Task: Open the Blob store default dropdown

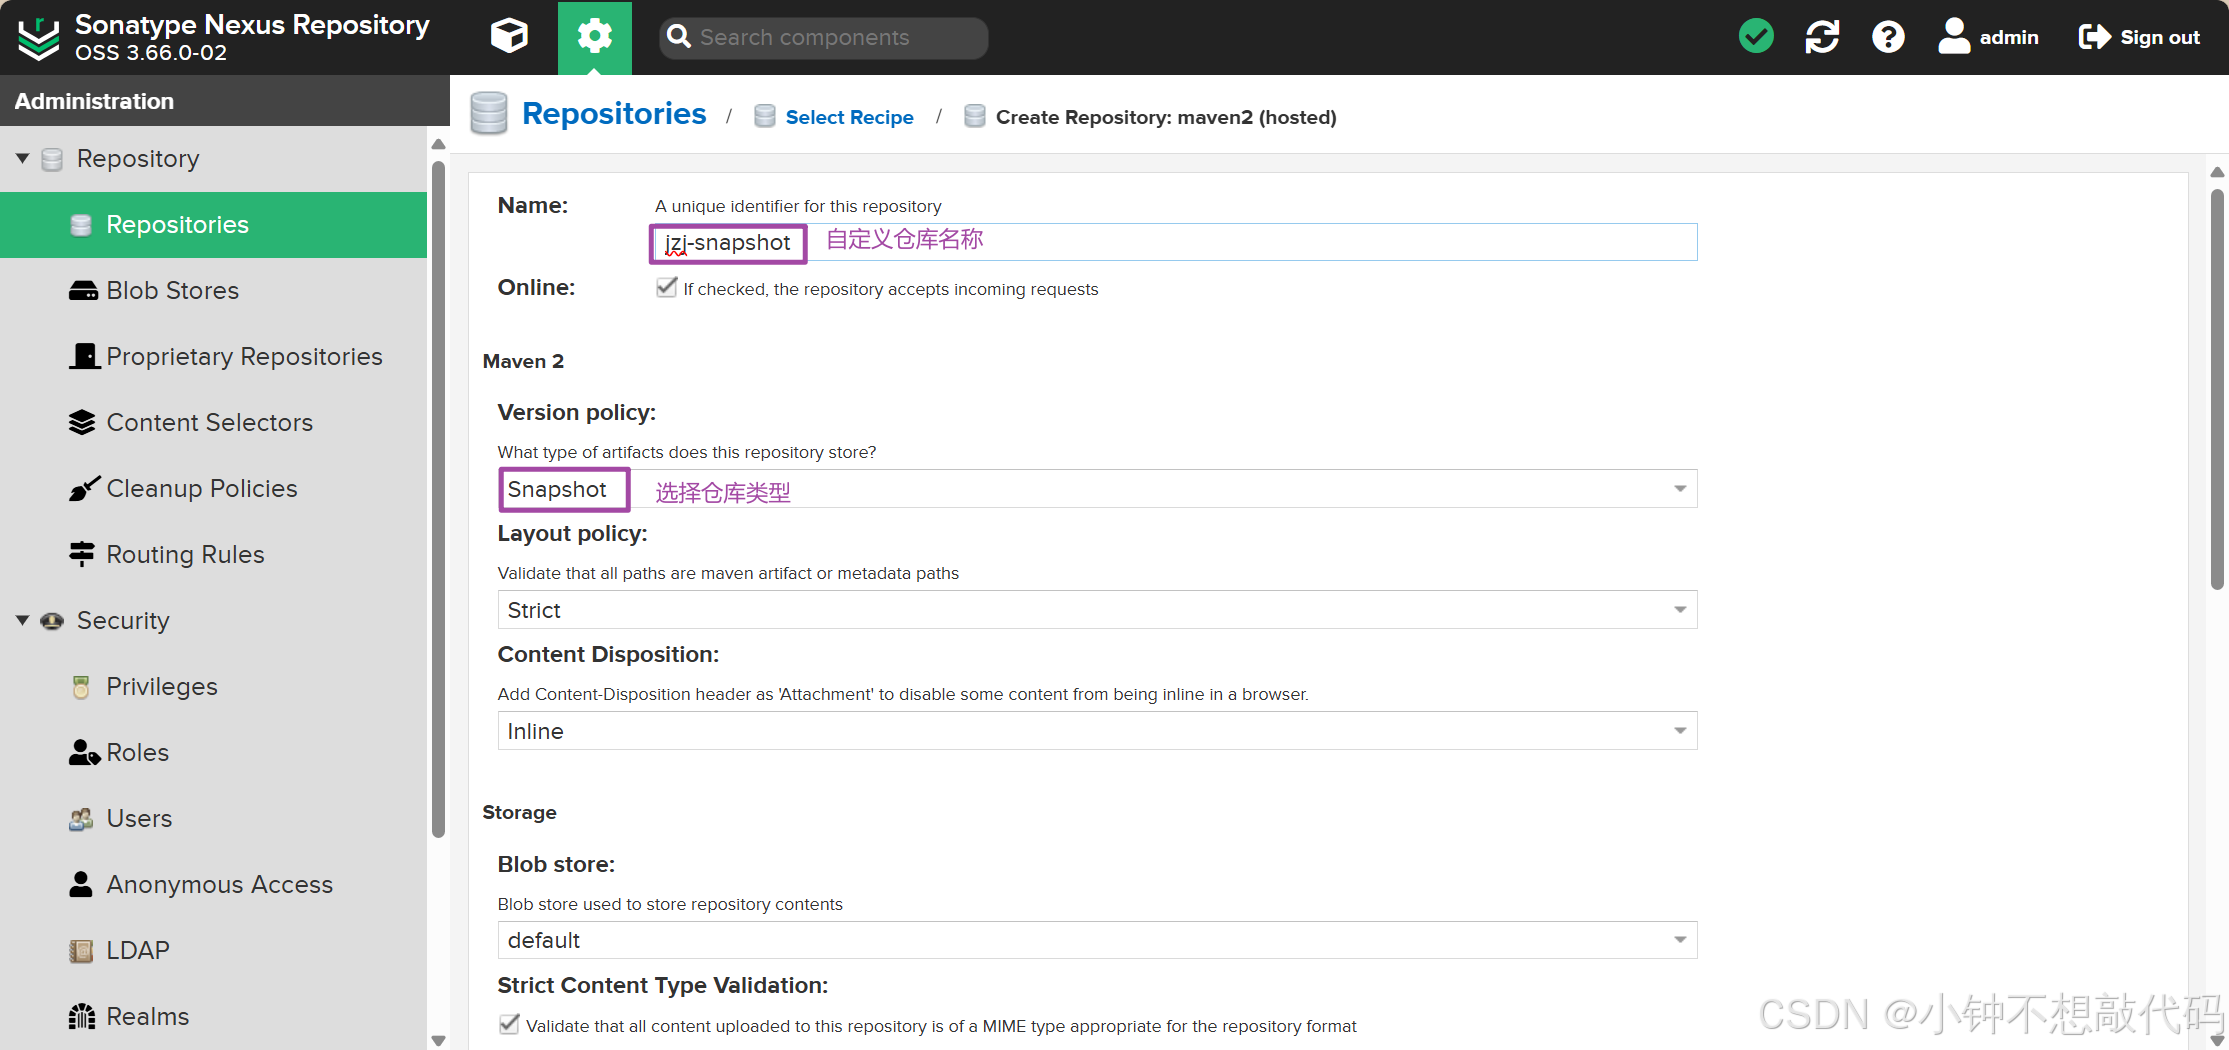Action: (1097, 940)
